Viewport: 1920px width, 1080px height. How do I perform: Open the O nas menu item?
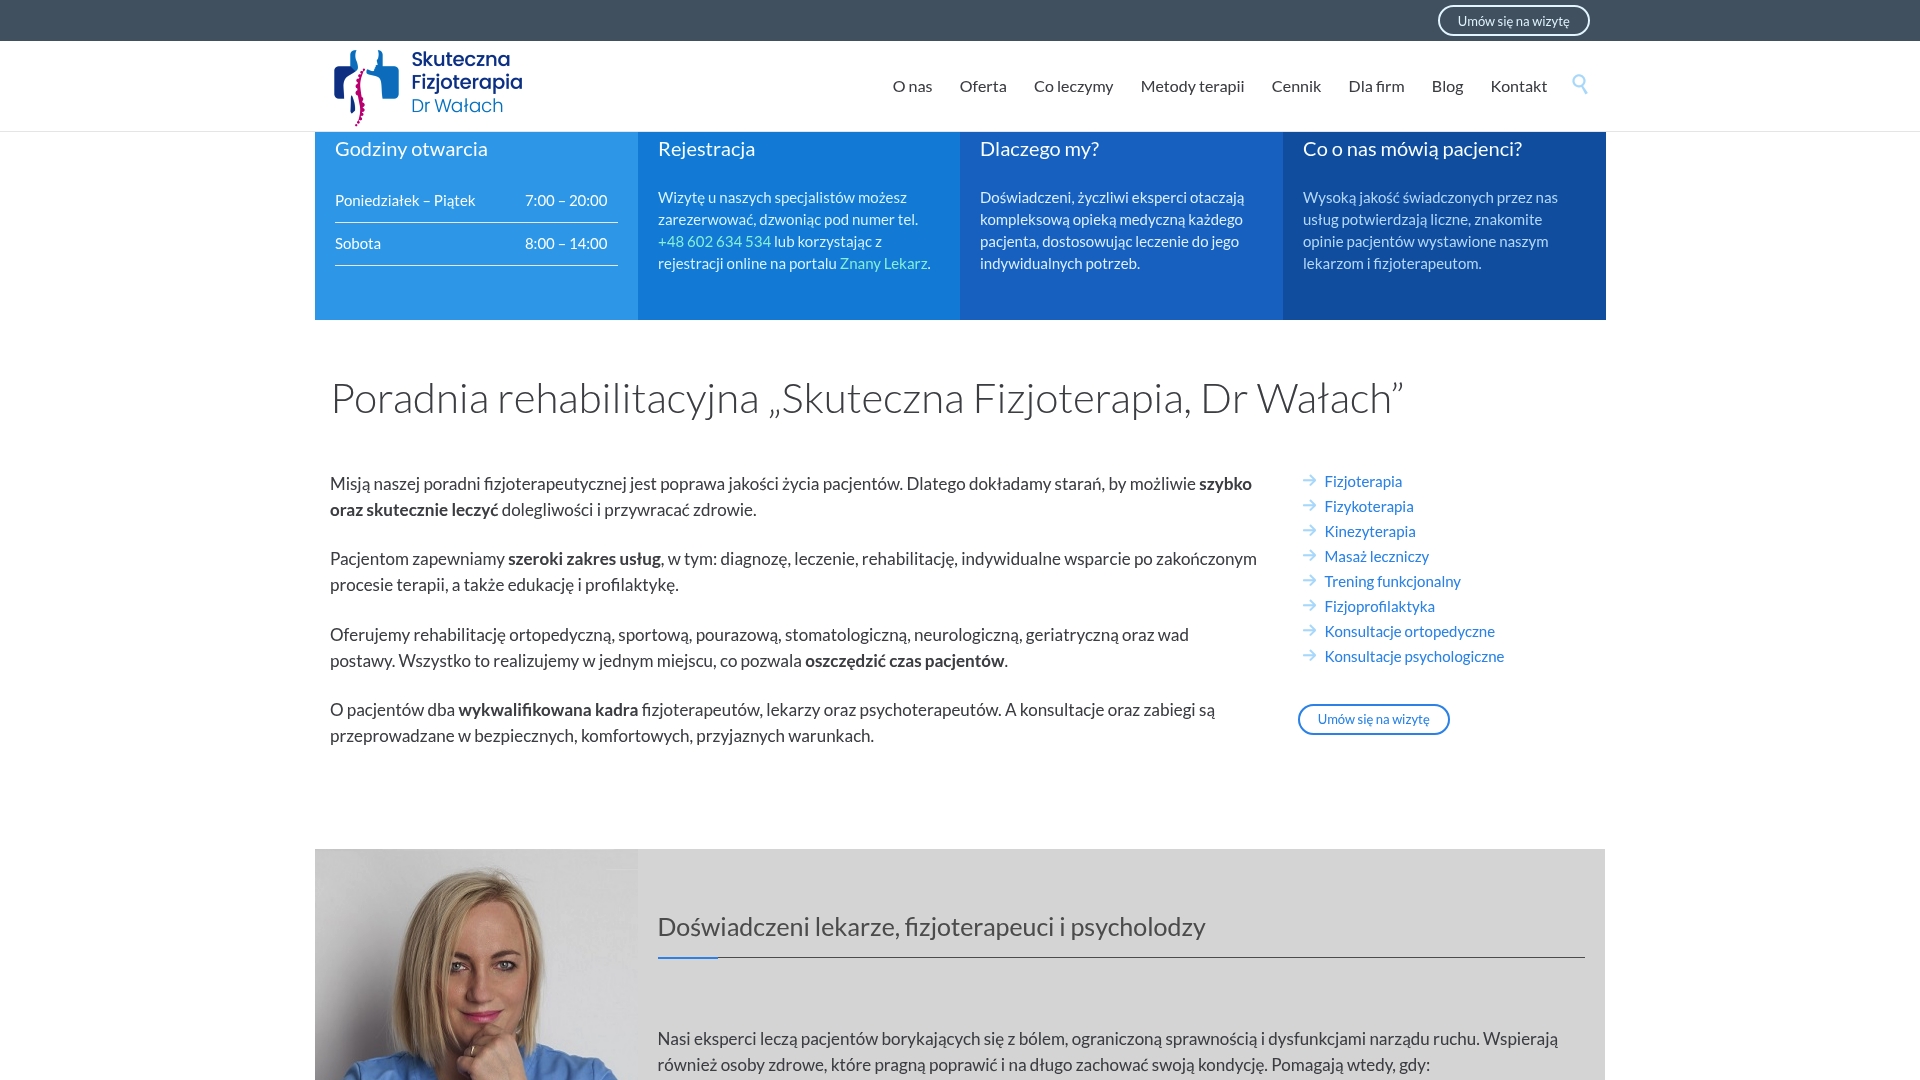point(912,86)
